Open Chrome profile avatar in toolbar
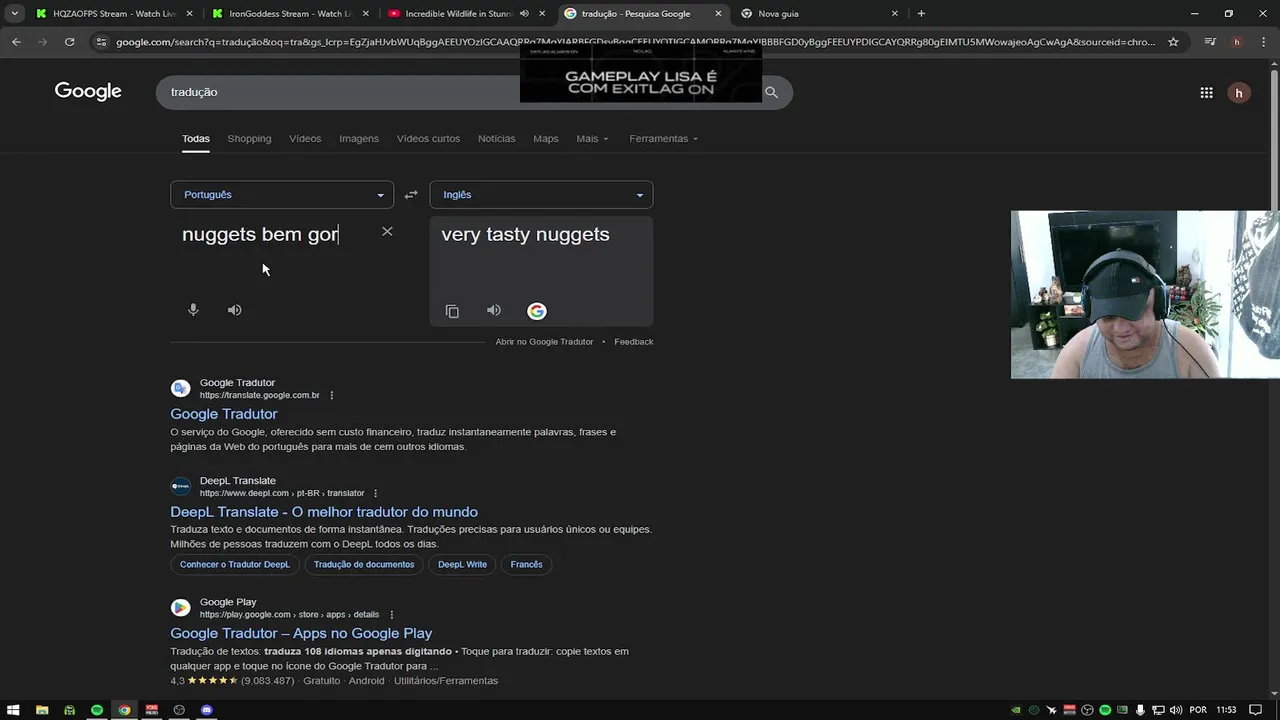Screen dimensions: 1280x720 [1237, 42]
